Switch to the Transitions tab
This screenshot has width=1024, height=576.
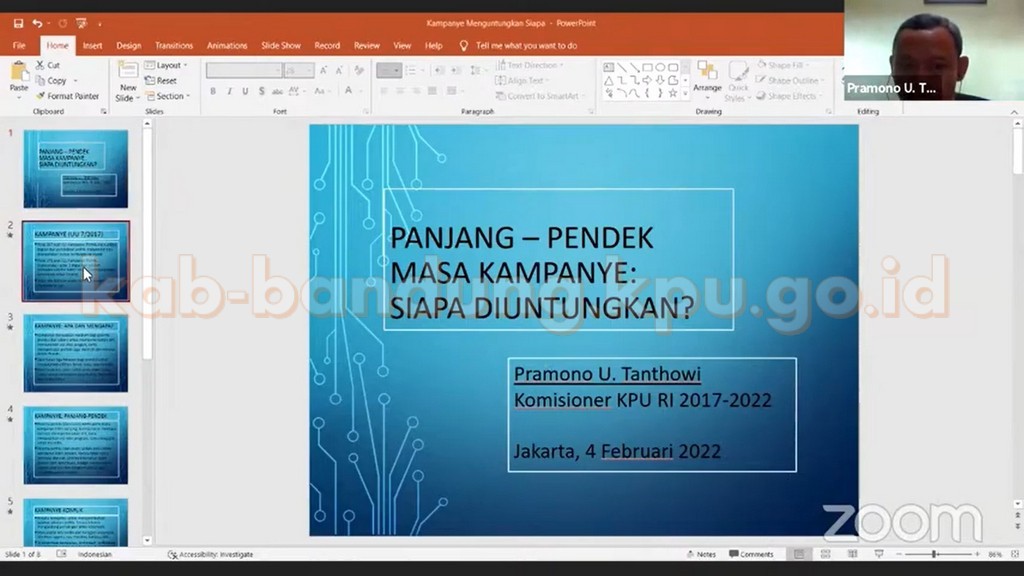(174, 45)
